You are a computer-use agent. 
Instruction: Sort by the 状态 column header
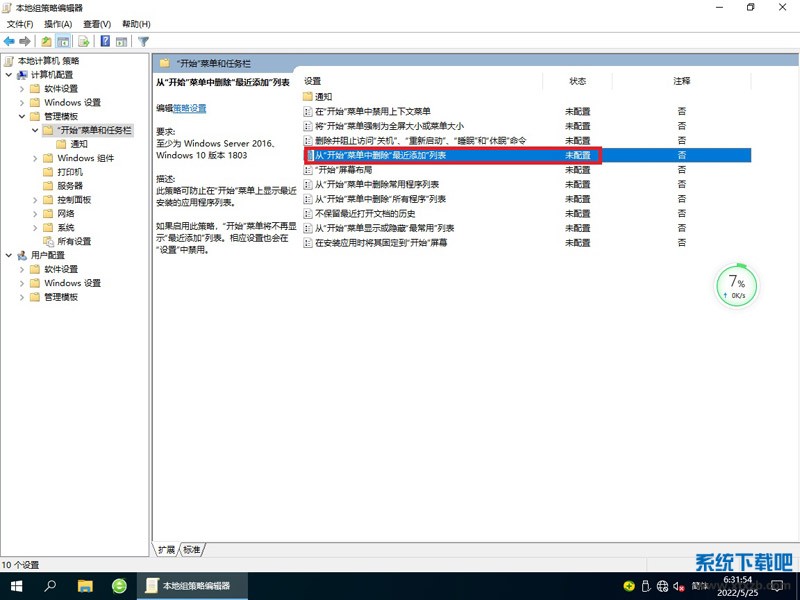(x=578, y=80)
